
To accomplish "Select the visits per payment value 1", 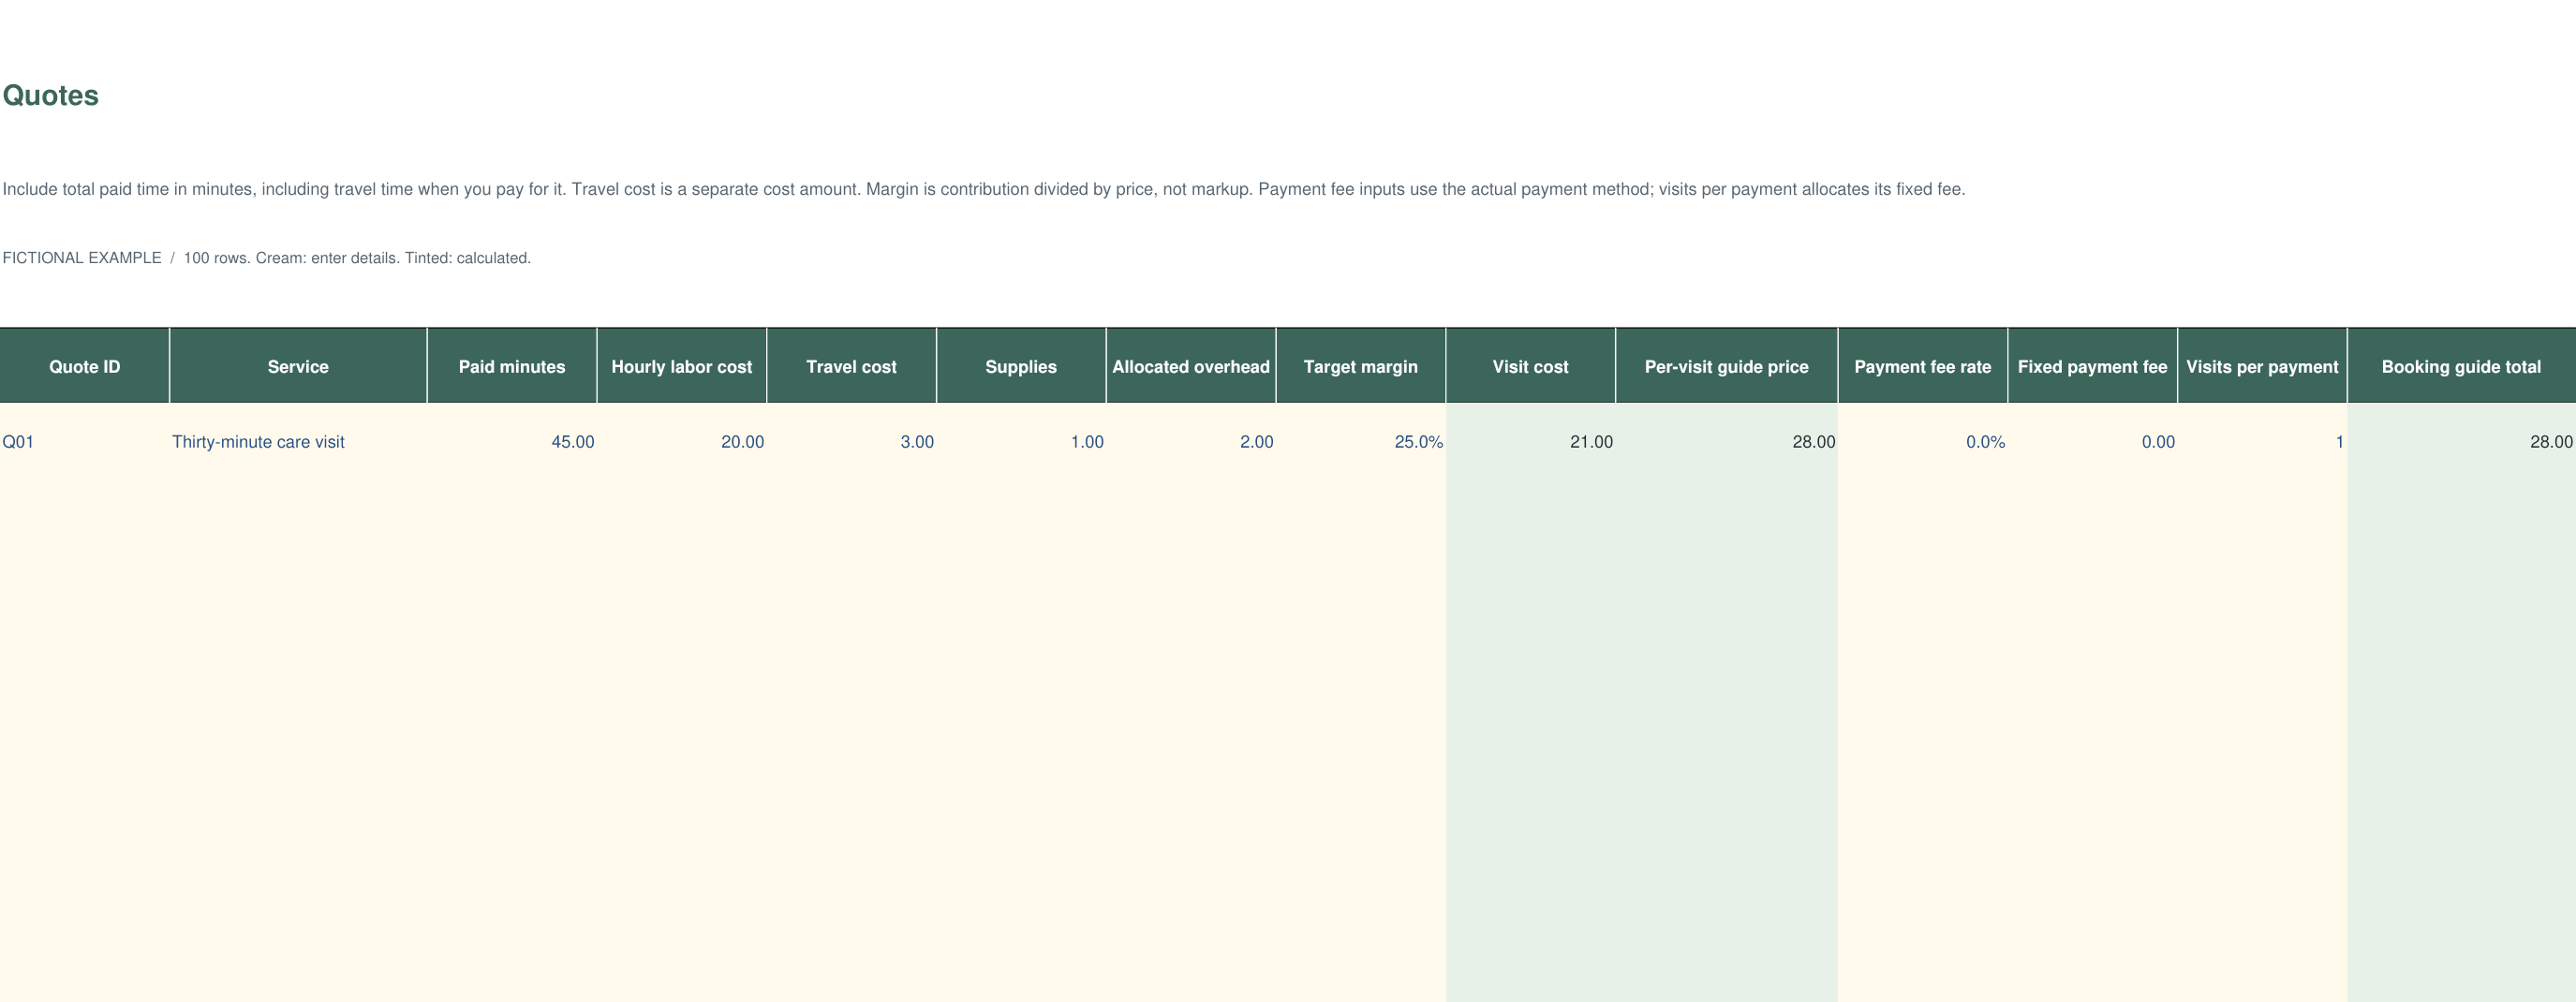I will click(x=2262, y=441).
